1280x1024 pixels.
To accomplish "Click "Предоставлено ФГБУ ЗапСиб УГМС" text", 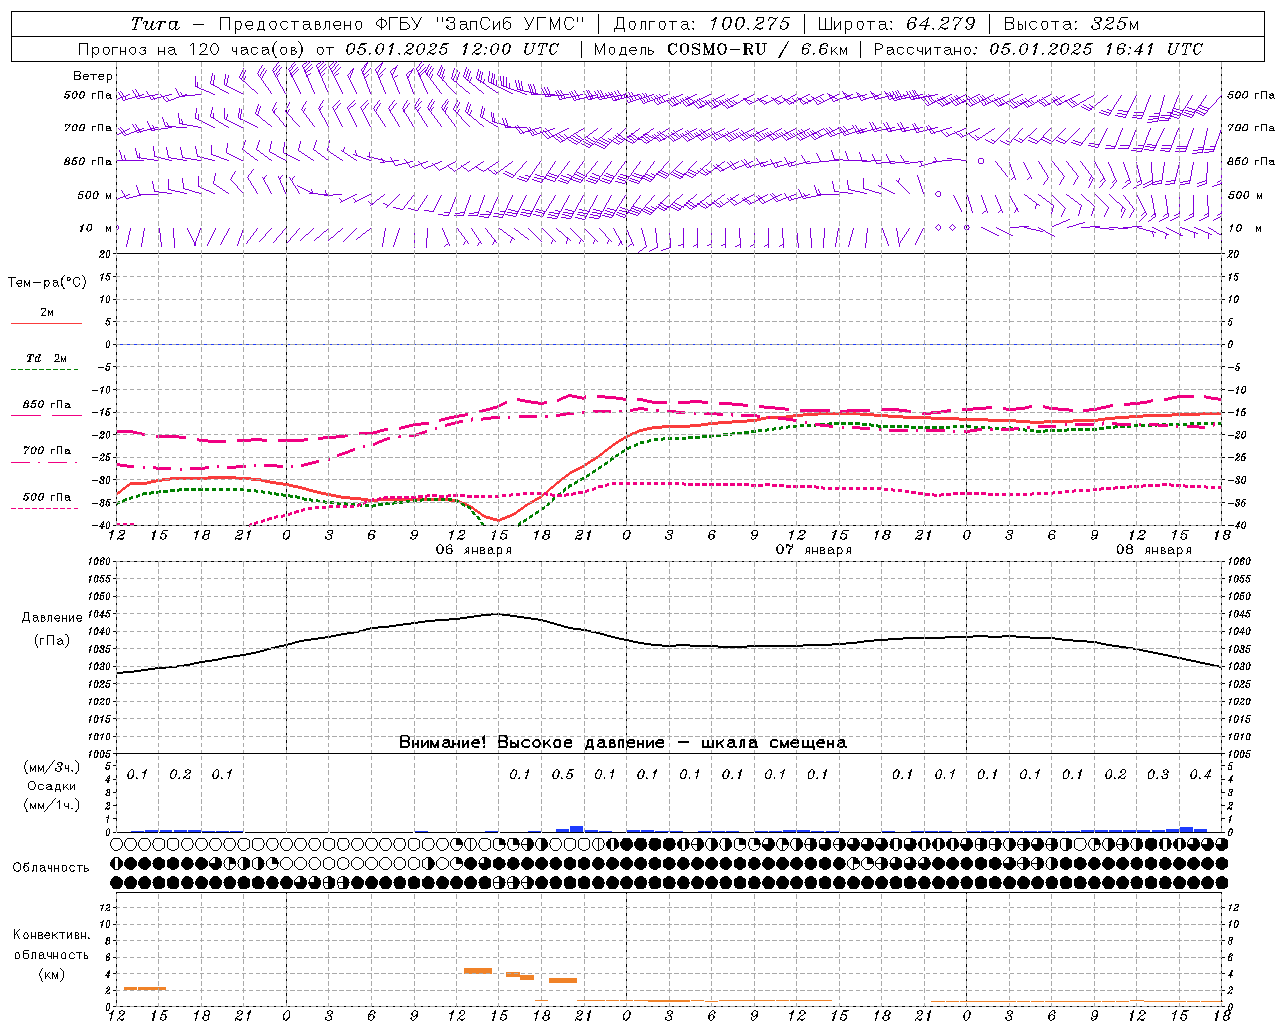I will coord(401,24).
